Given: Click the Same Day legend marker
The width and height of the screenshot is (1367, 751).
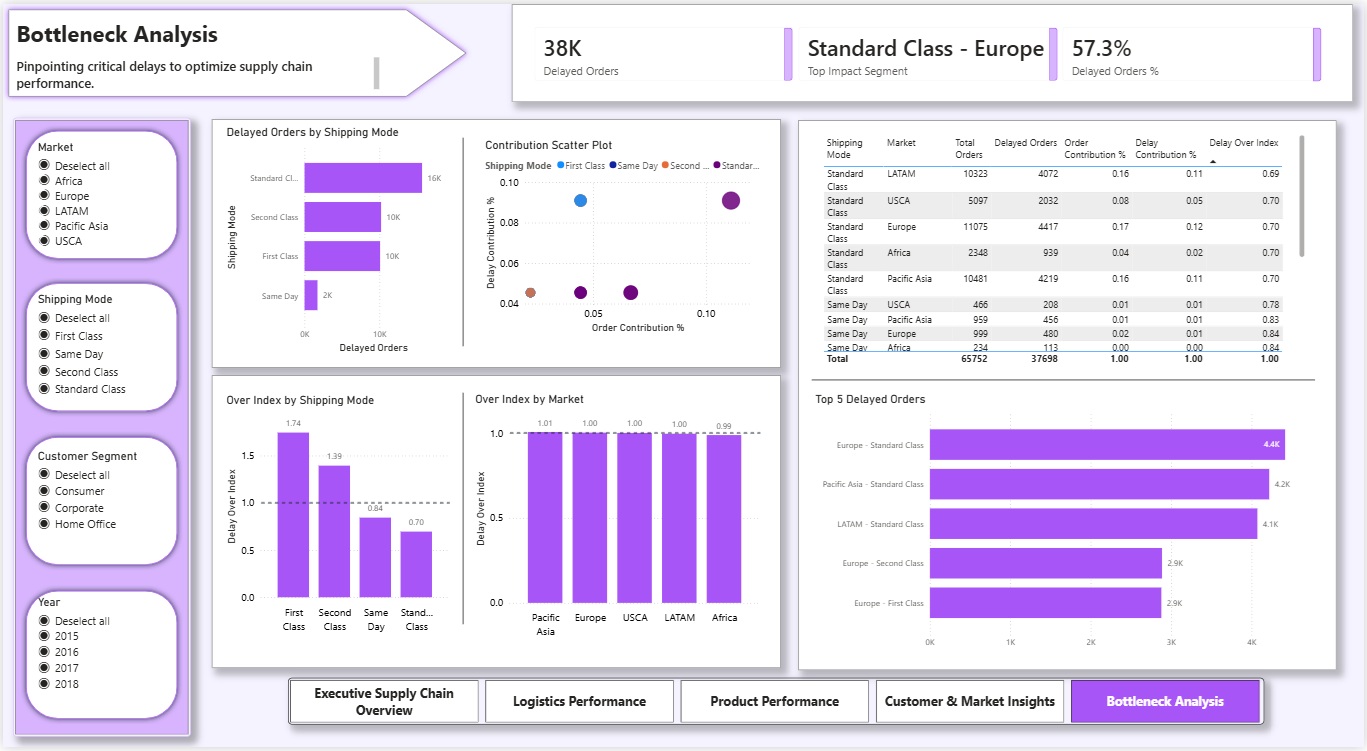Looking at the screenshot, I should (612, 165).
